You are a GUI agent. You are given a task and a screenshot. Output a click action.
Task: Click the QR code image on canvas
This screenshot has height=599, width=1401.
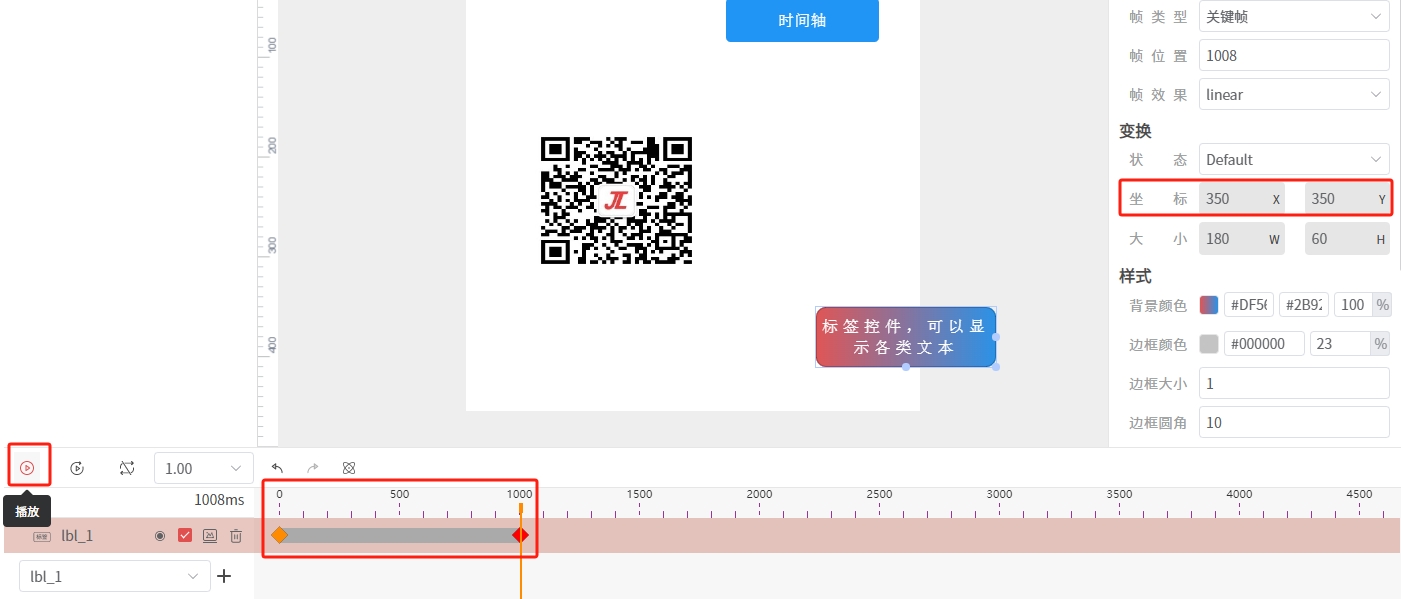617,200
